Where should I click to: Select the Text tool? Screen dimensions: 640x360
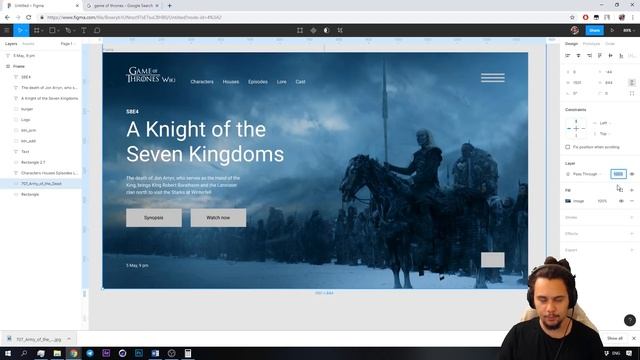(84, 30)
